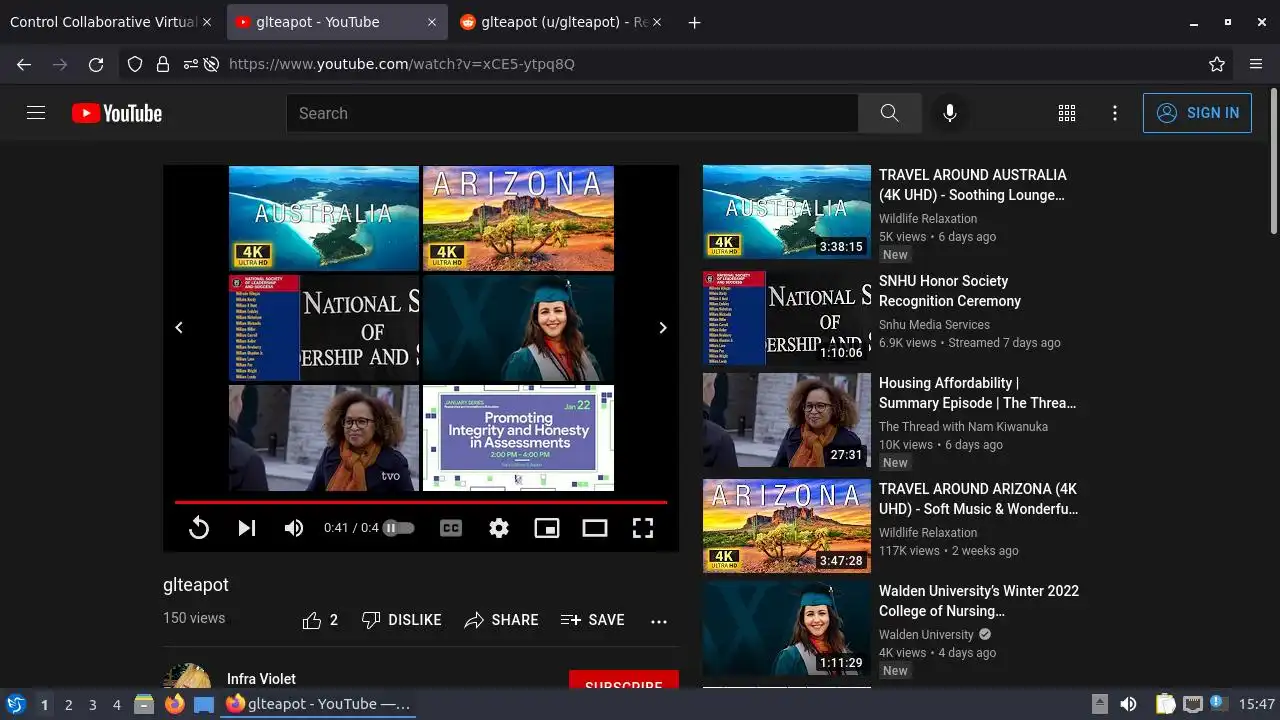Click the SIGN IN button
The image size is (1280, 720).
coord(1197,113)
